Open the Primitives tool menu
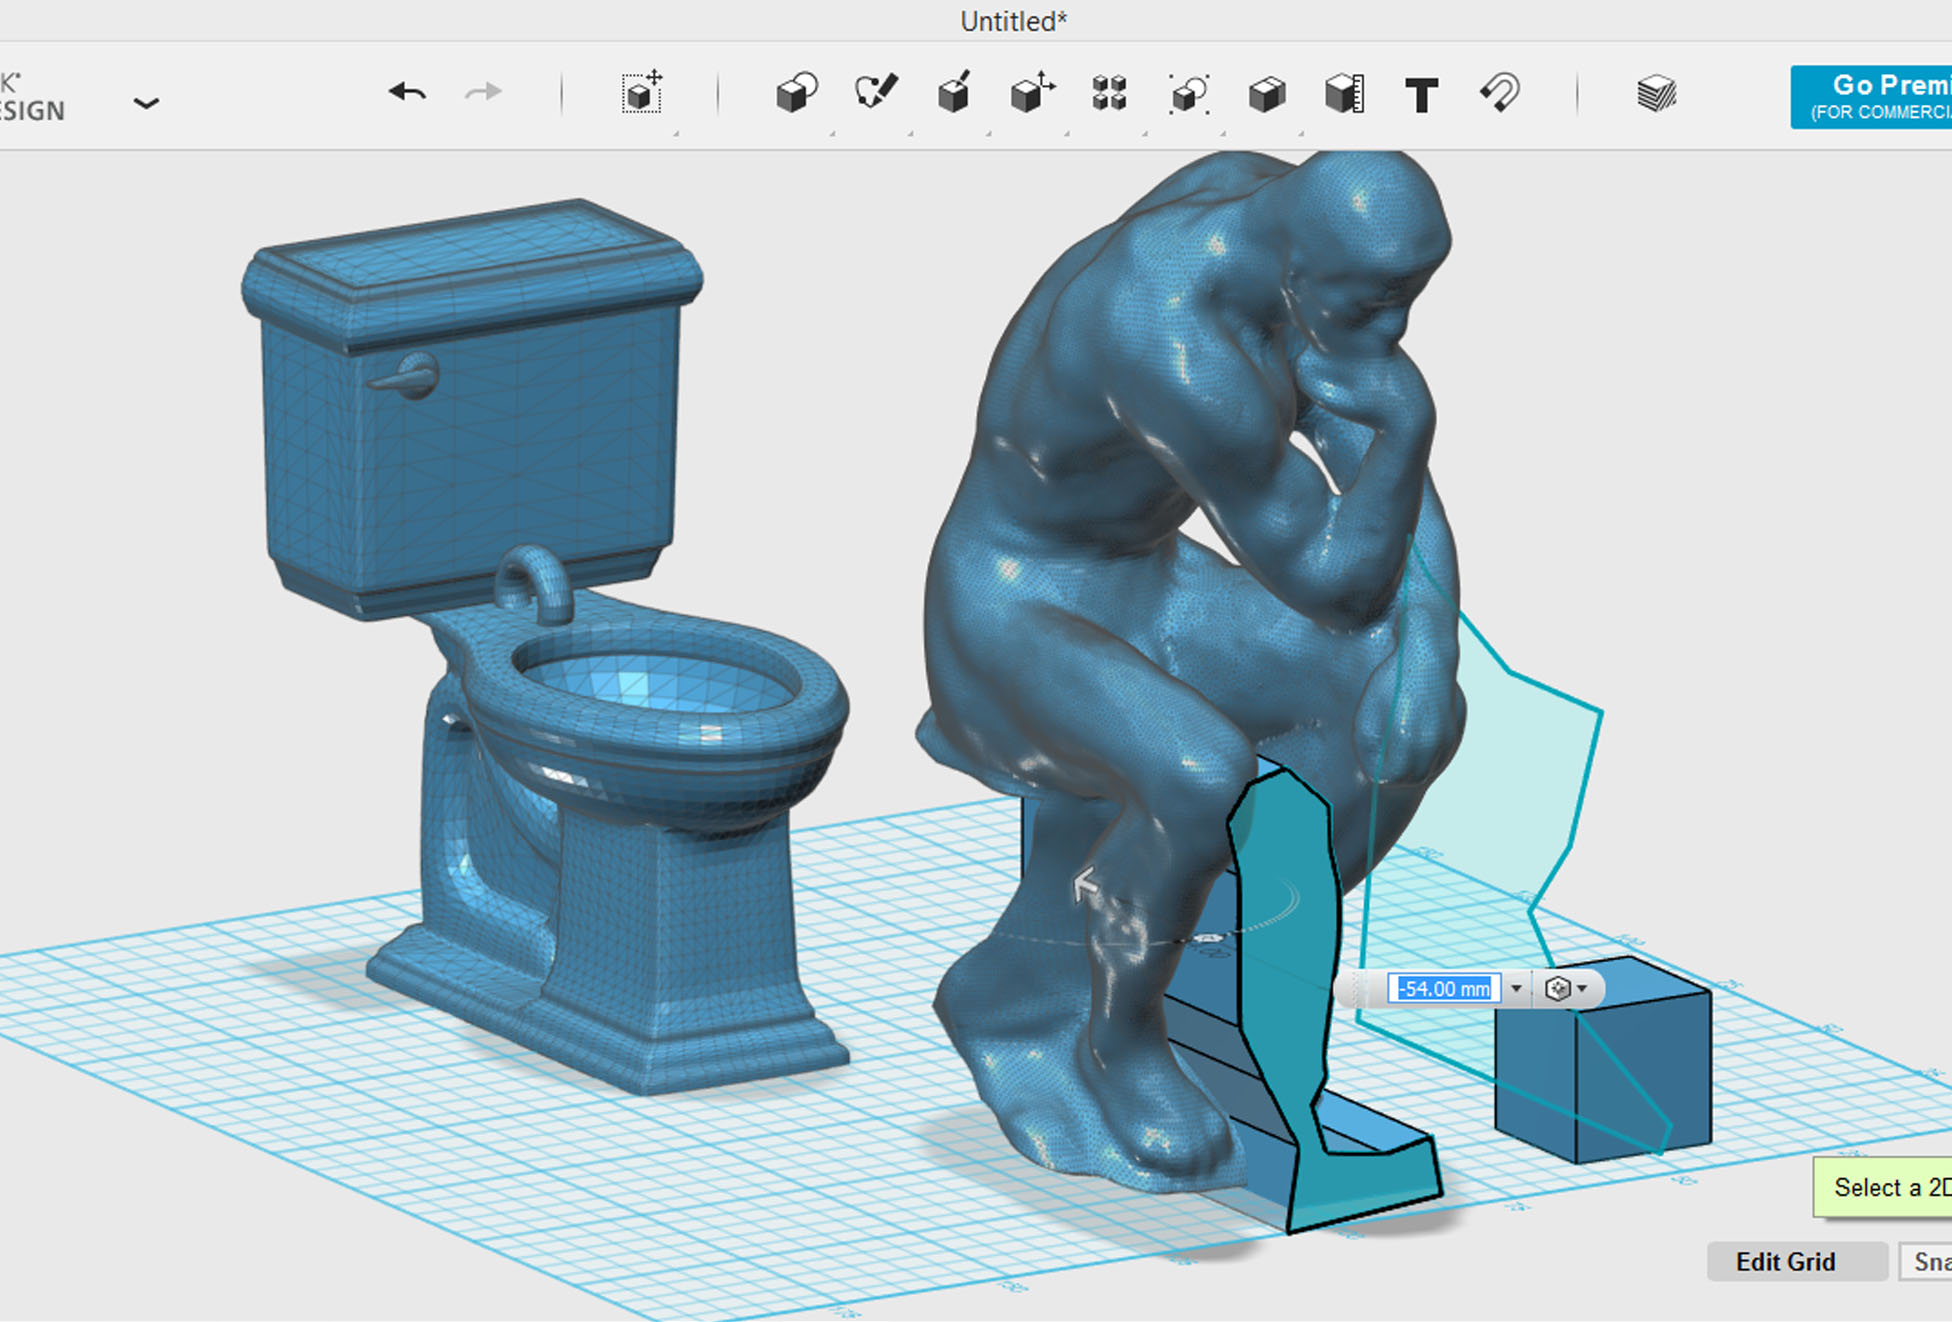 796,94
